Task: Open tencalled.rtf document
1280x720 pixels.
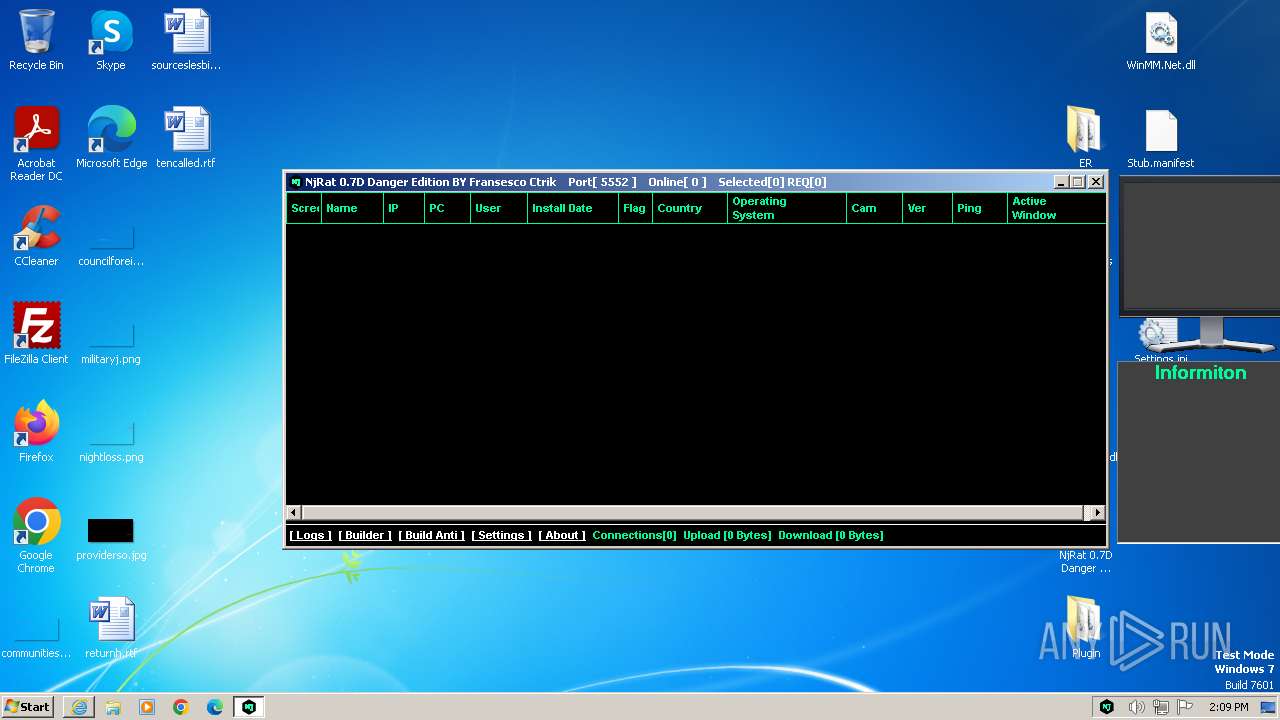Action: point(186,138)
